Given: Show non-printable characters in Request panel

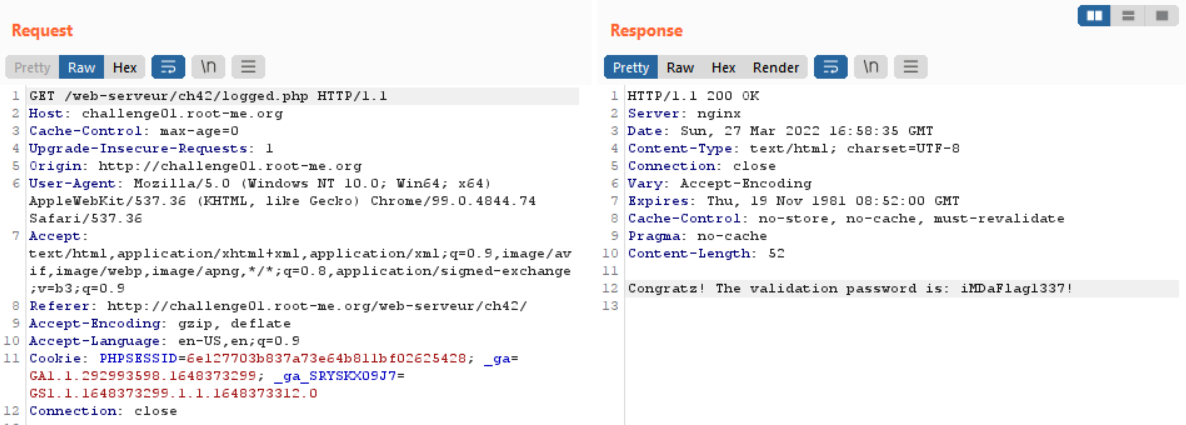Looking at the screenshot, I should pos(208,67).
